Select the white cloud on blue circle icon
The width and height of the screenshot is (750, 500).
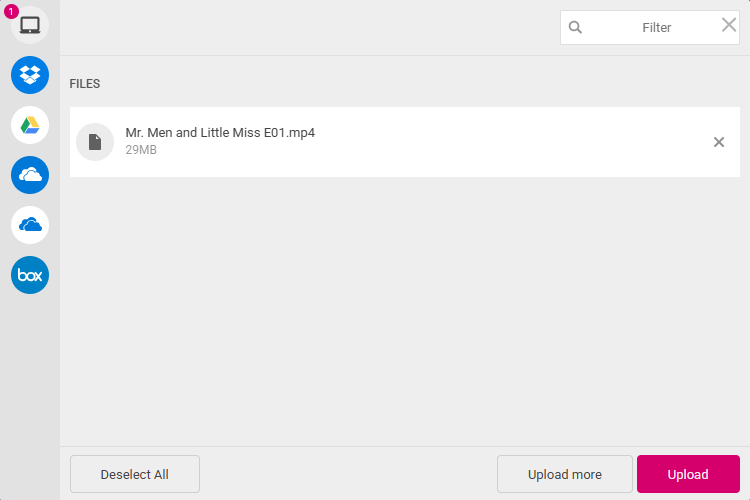pos(30,175)
